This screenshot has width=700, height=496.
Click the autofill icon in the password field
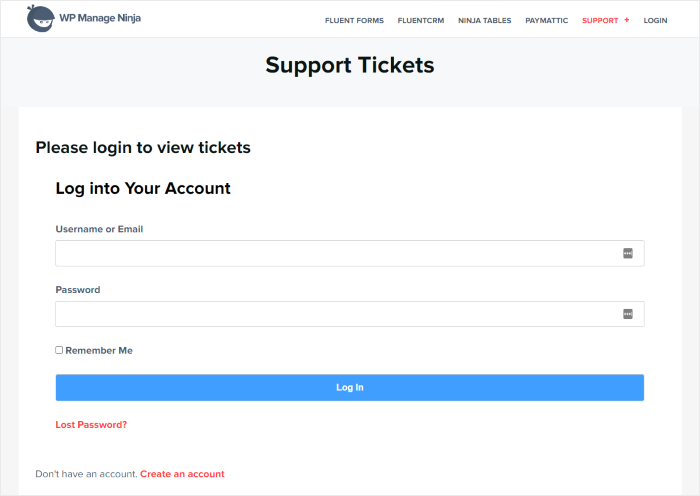628,314
